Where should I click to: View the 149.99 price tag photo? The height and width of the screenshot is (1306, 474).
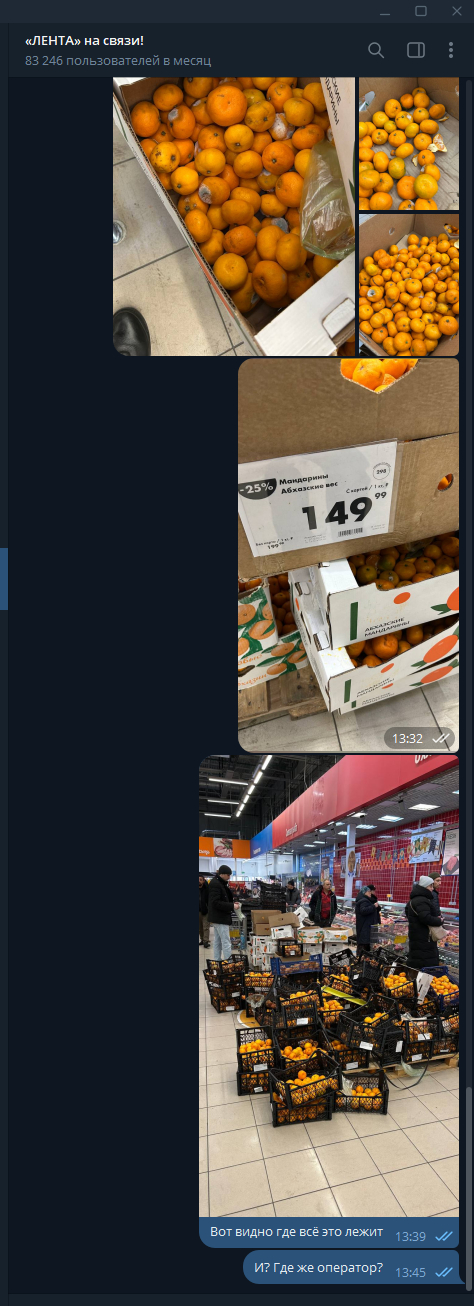pyautogui.click(x=348, y=555)
